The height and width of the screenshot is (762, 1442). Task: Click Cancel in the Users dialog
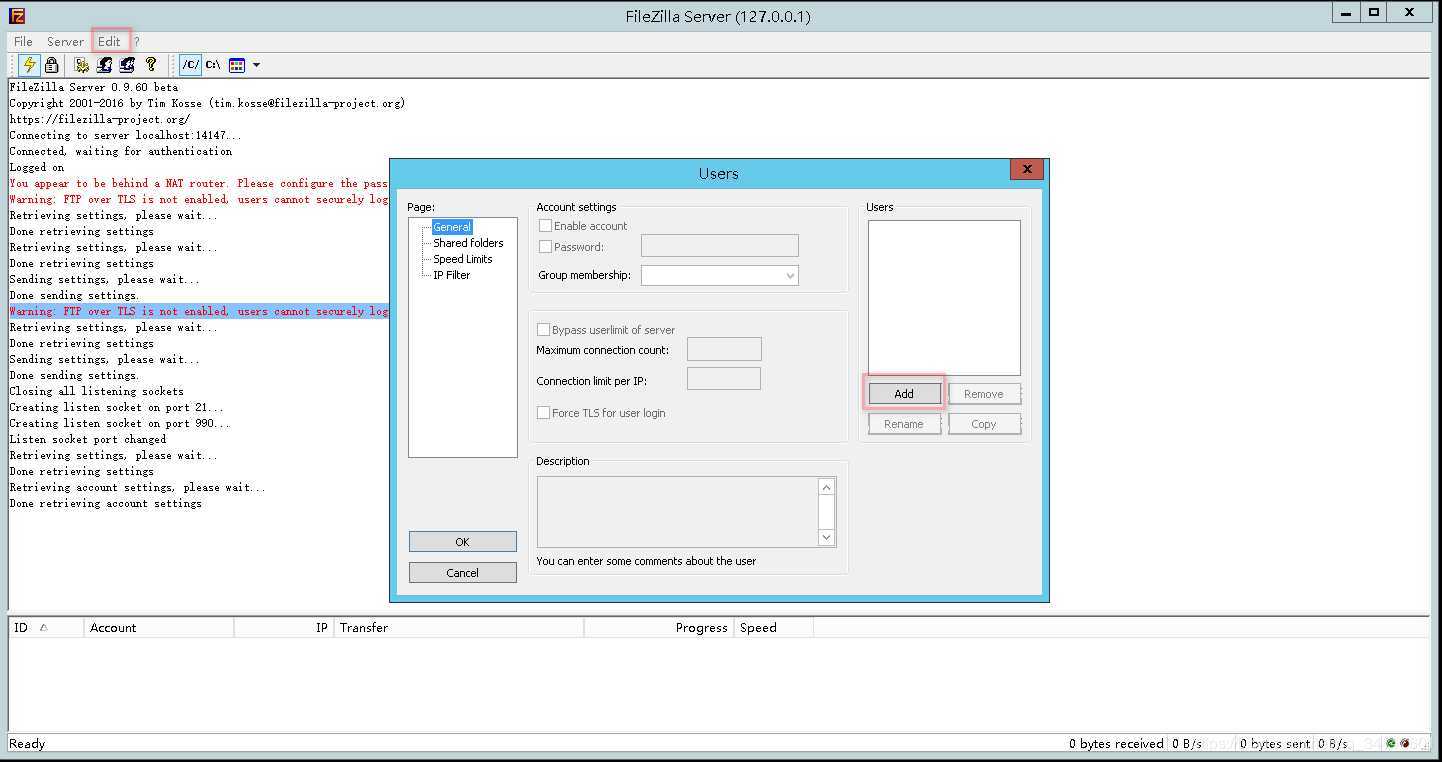pos(462,573)
